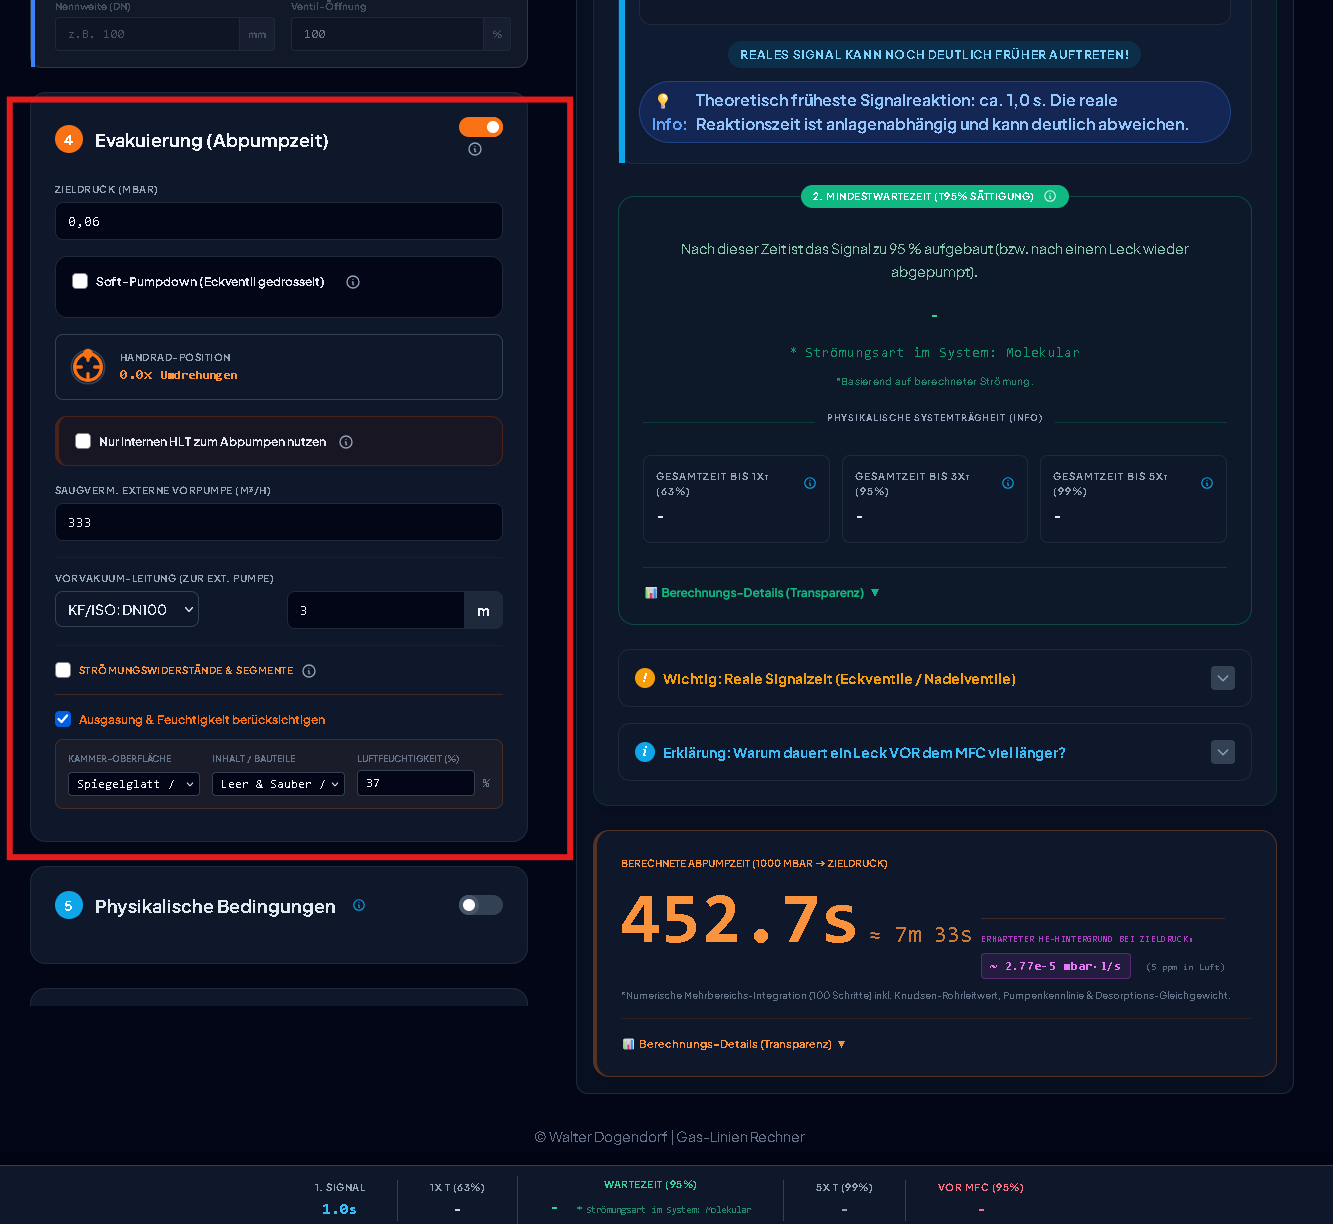The height and width of the screenshot is (1224, 1333).
Task: Uncheck Ausgasung & Feuchtigkeit berücksichtigen
Action: click(63, 719)
